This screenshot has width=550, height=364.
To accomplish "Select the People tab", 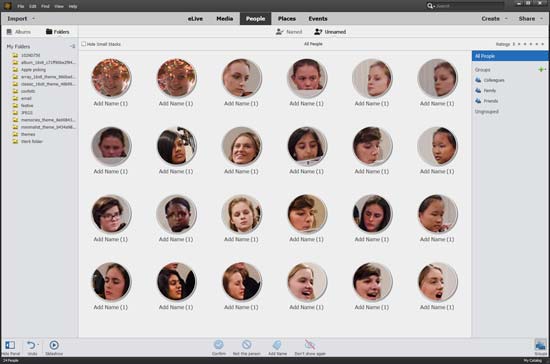I will (x=255, y=19).
